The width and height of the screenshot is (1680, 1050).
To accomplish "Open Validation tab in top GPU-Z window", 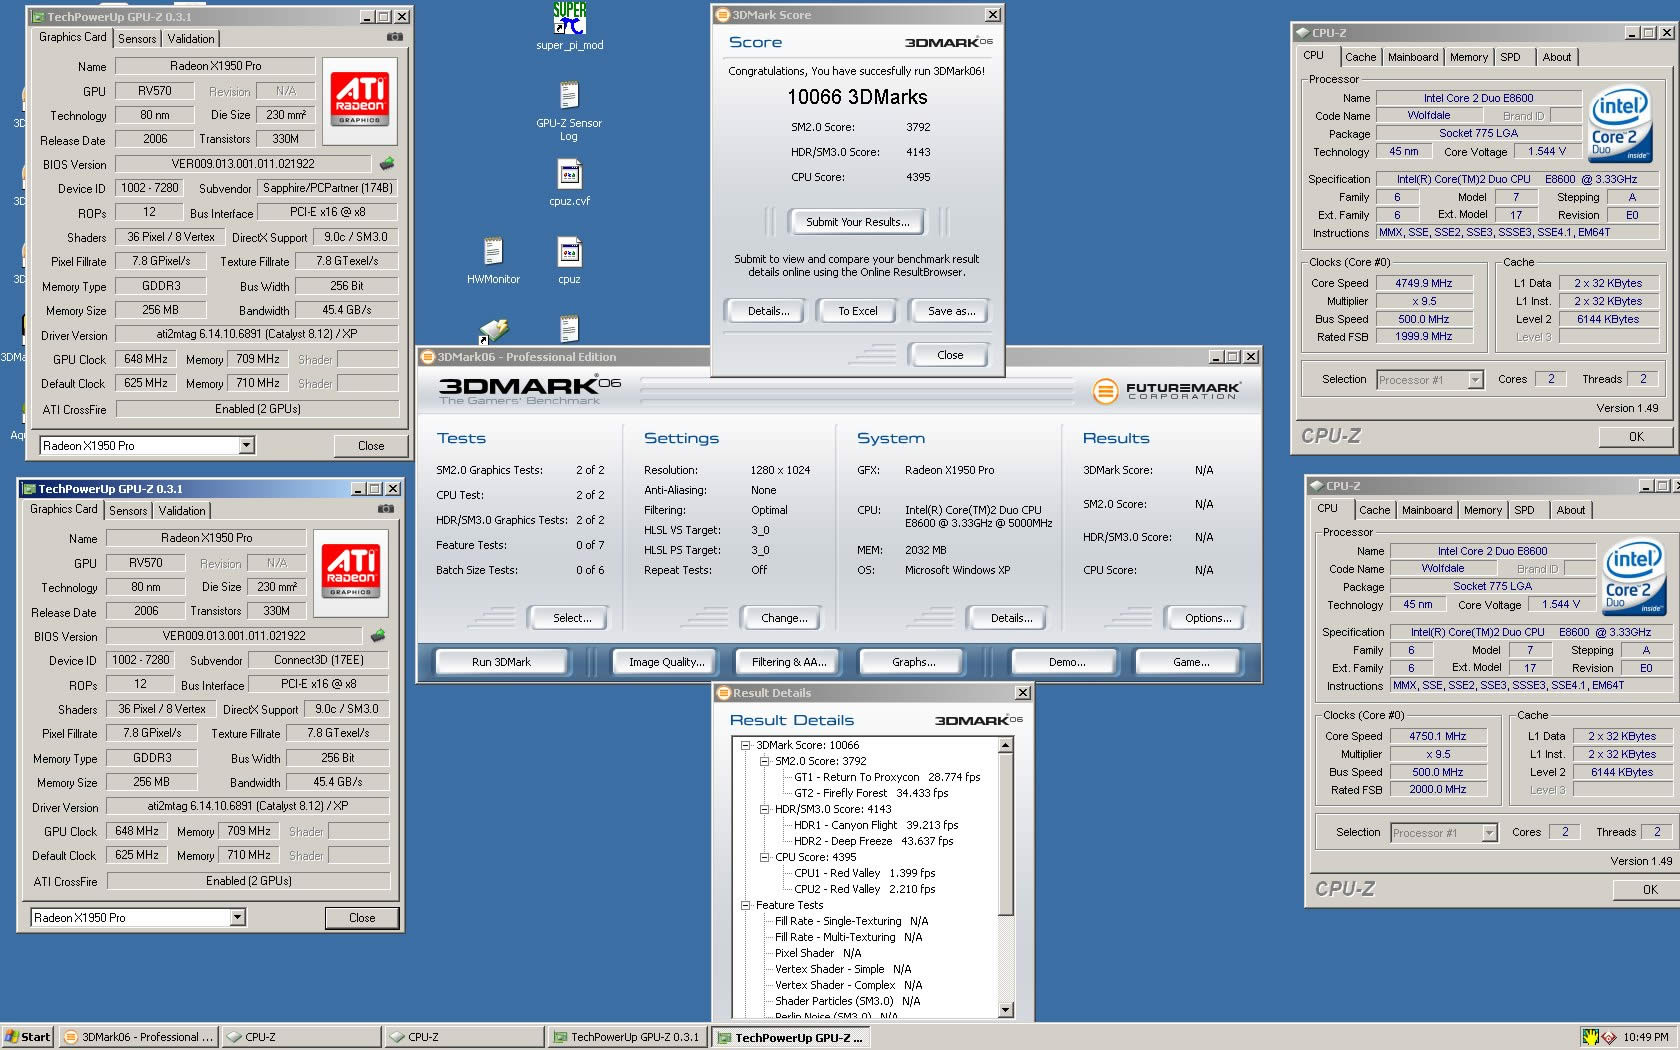I will 191,39.
